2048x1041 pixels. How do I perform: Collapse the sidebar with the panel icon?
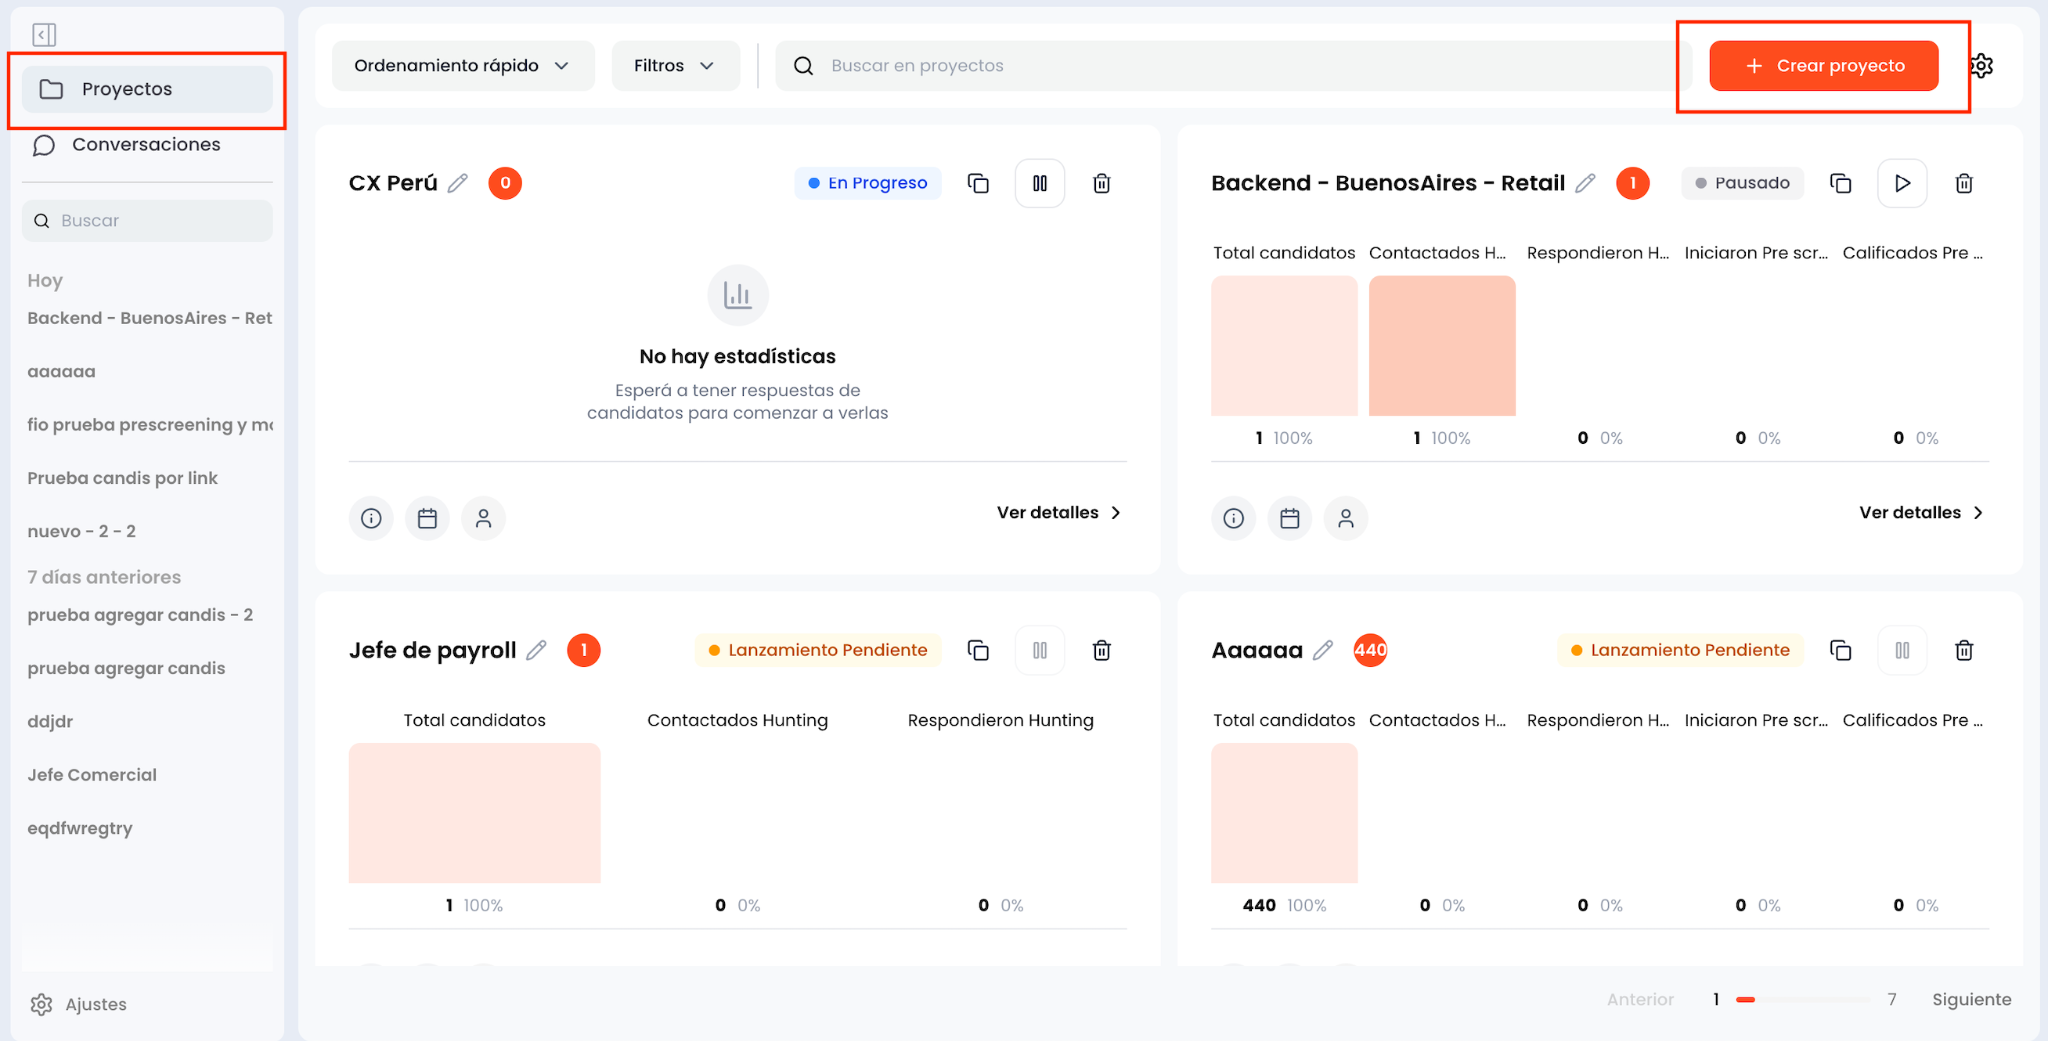pyautogui.click(x=44, y=35)
